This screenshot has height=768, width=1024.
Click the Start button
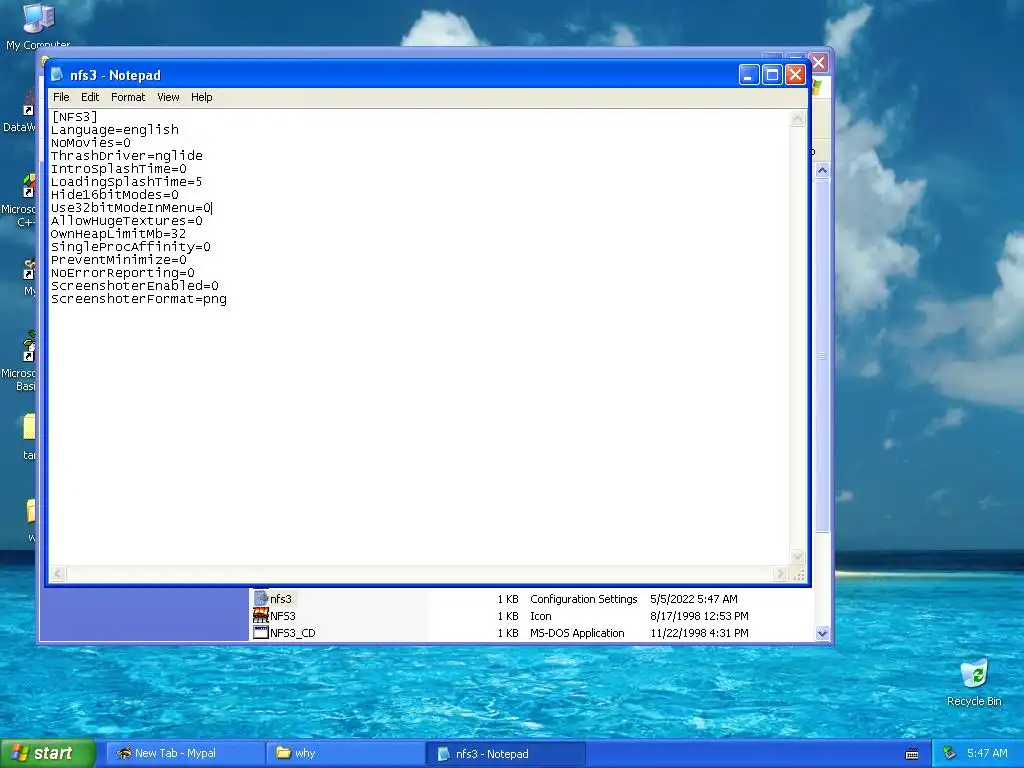coord(47,753)
